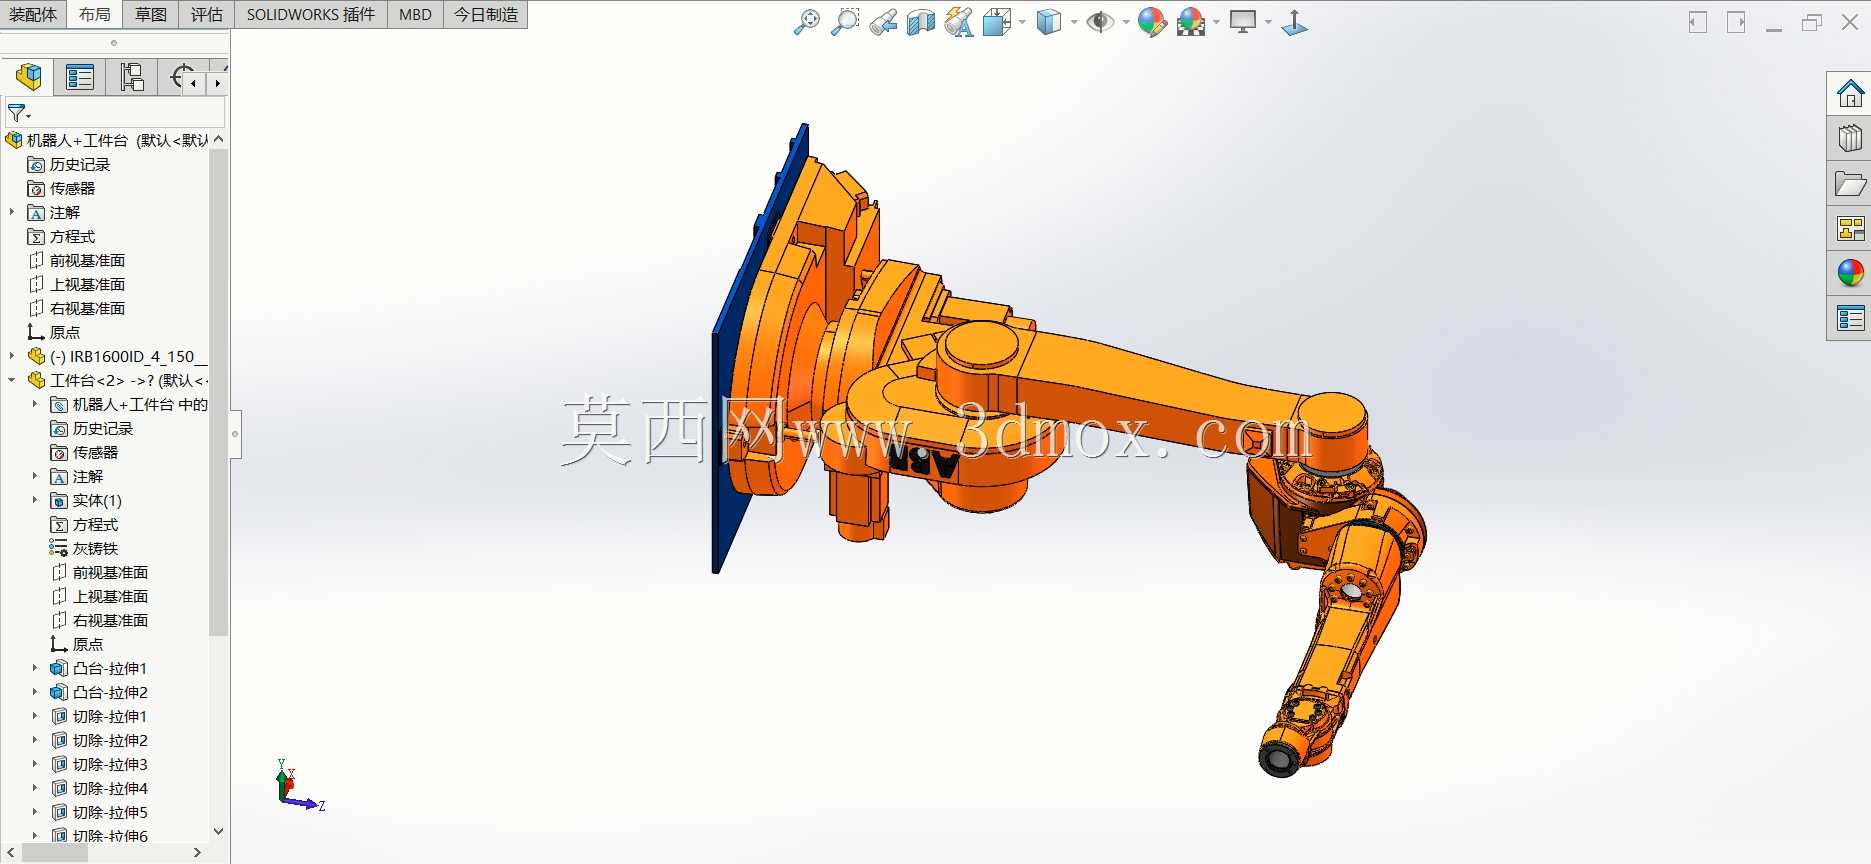
Task: Select top-level 前视基准面 plane
Action: coord(76,260)
